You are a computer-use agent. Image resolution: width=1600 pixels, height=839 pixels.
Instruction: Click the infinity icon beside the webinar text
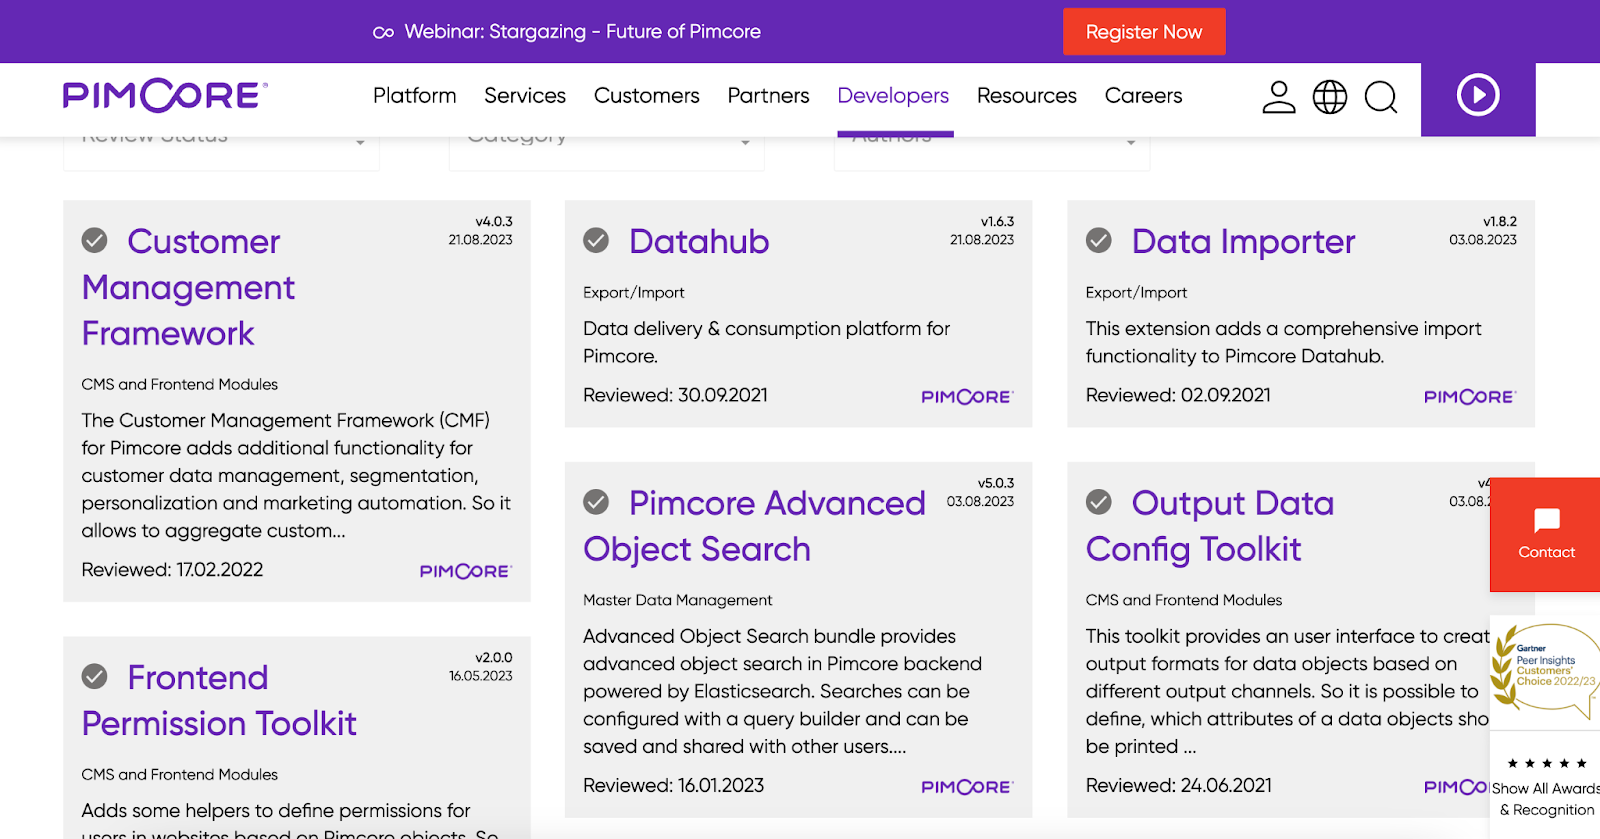click(x=383, y=33)
